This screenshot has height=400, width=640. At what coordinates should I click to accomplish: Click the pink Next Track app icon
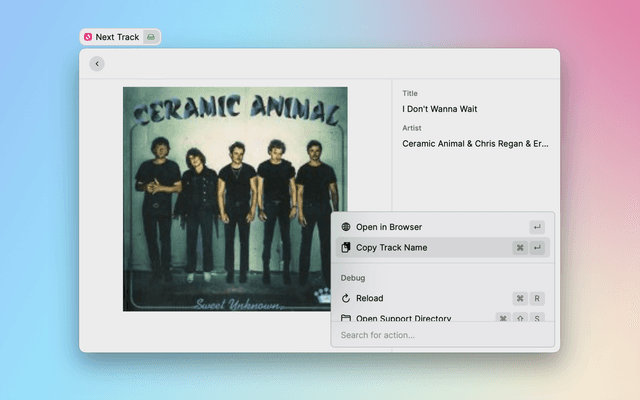[x=88, y=37]
